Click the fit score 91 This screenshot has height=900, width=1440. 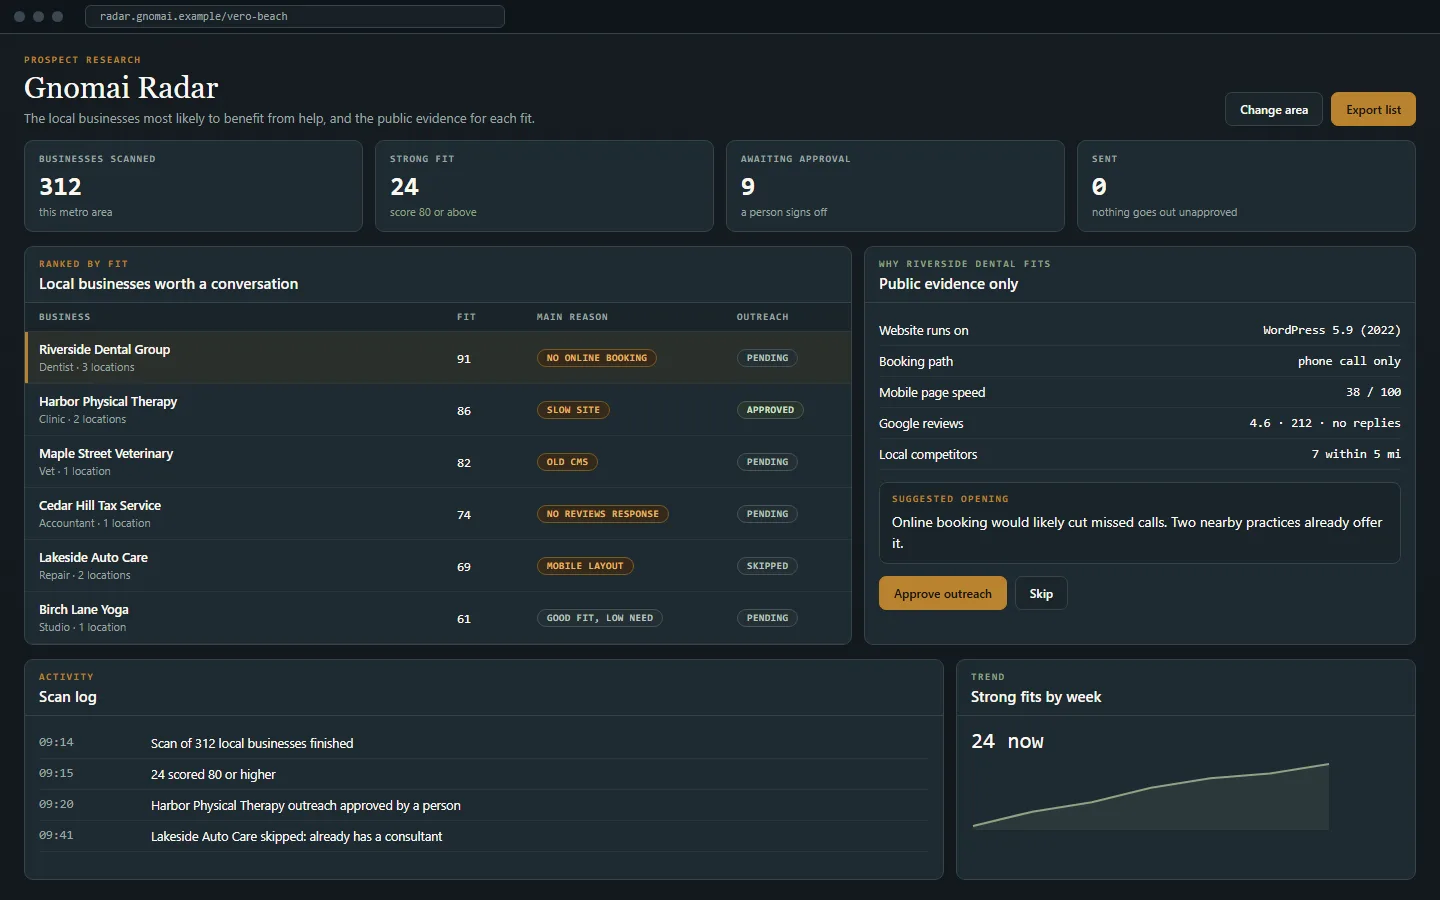464,359
